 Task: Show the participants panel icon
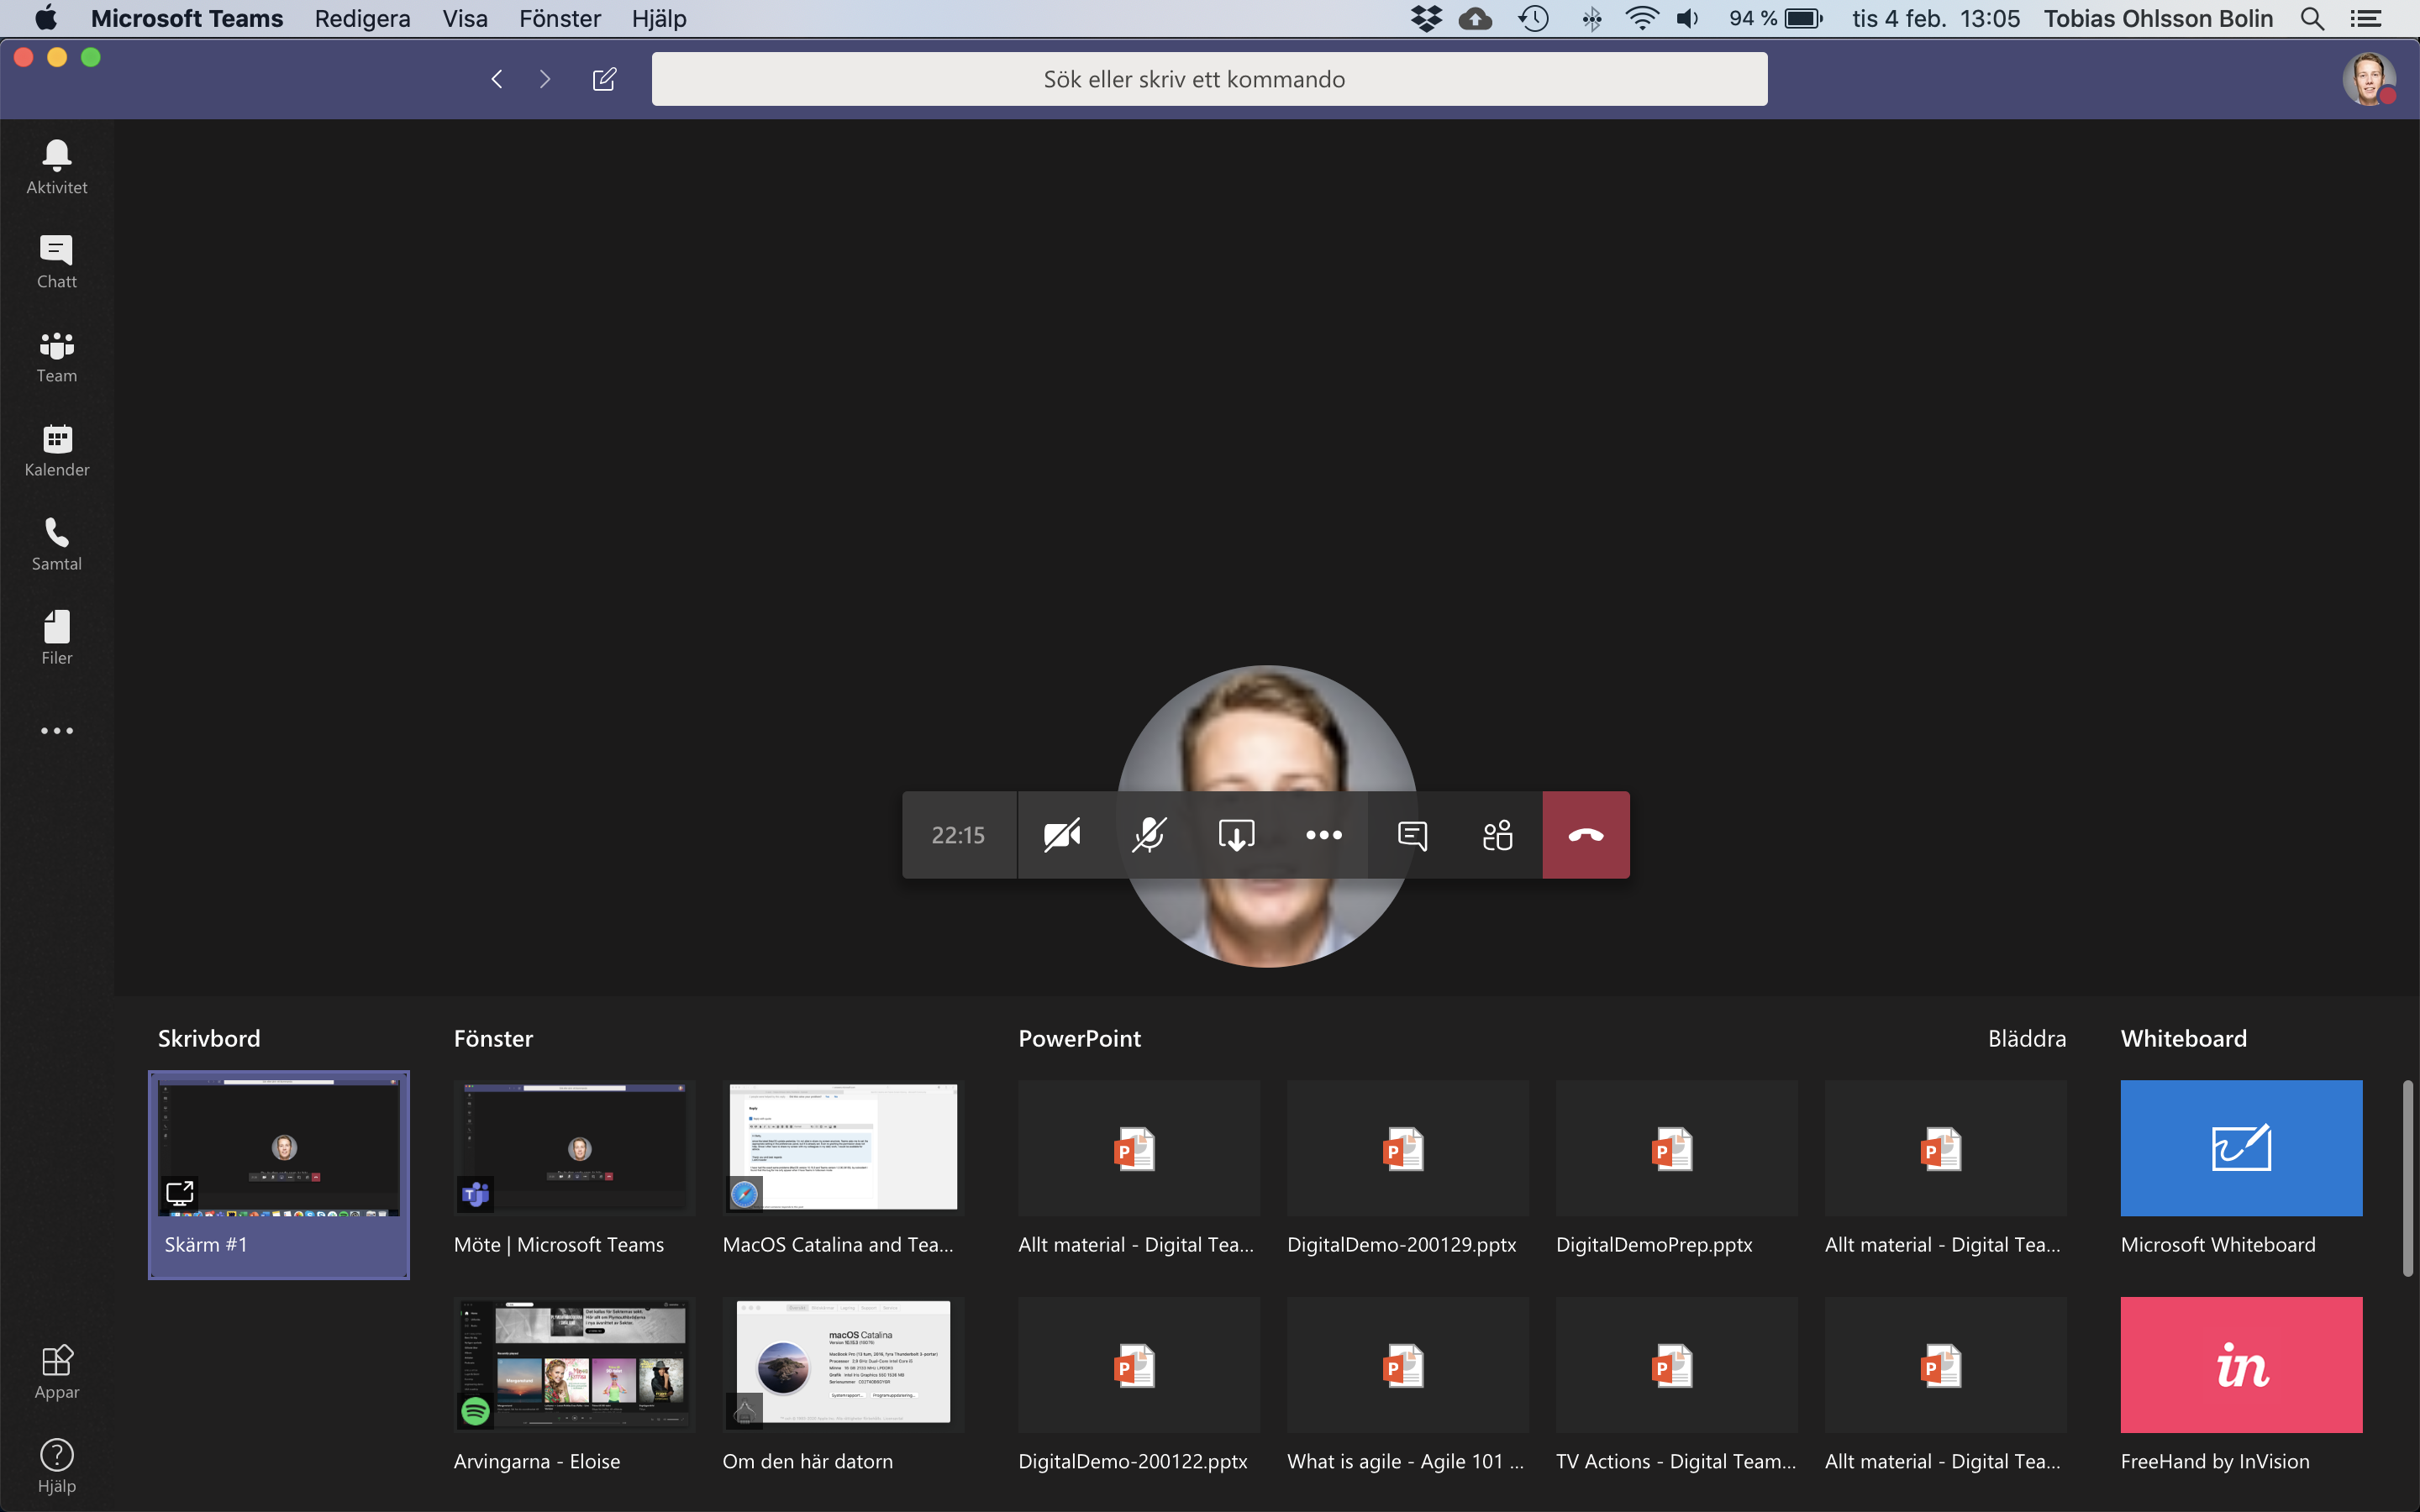(x=1498, y=835)
